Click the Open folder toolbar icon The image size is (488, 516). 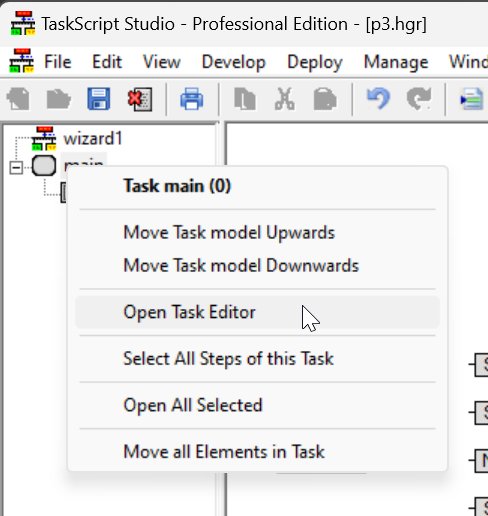pos(58,99)
